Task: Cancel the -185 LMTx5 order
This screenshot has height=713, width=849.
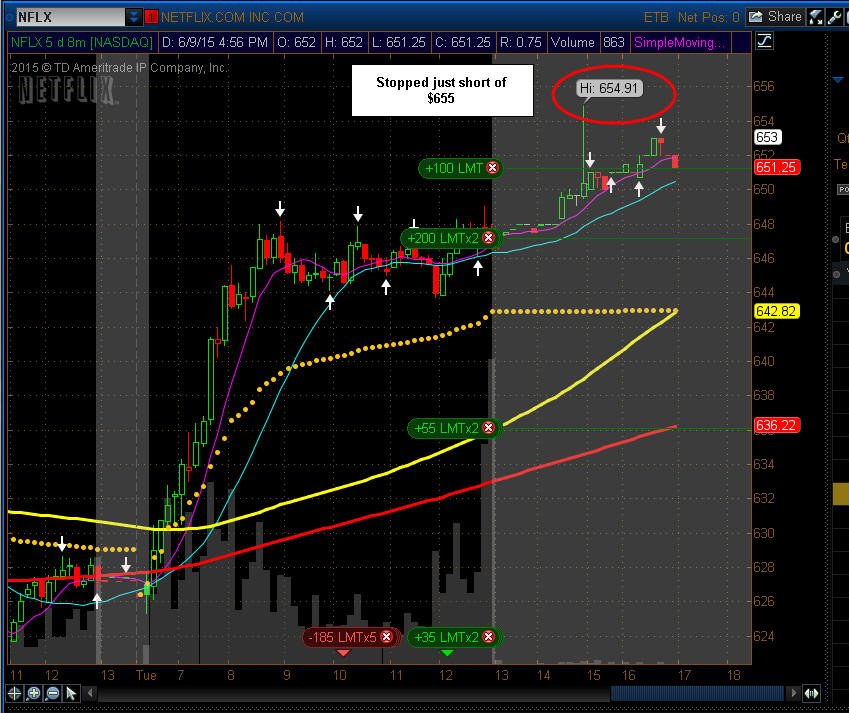Action: click(386, 637)
